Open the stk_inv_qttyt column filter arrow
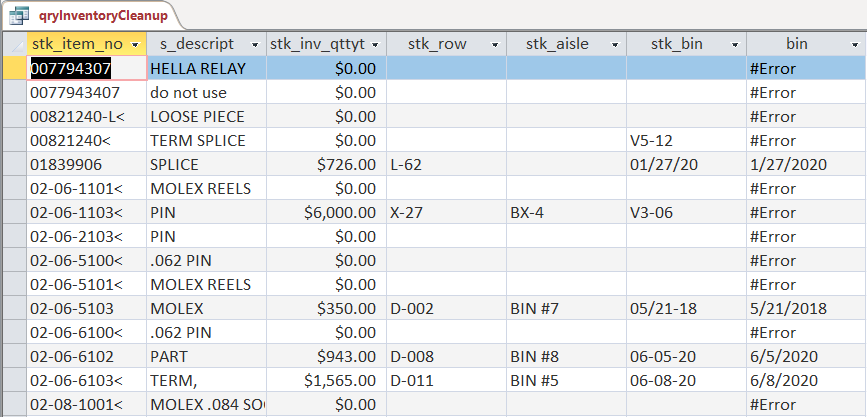867x417 pixels. 375,45
